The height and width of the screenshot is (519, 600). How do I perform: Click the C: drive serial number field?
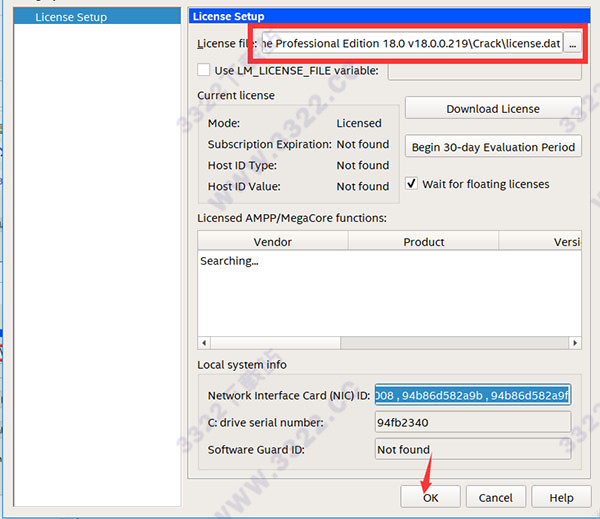[473, 422]
